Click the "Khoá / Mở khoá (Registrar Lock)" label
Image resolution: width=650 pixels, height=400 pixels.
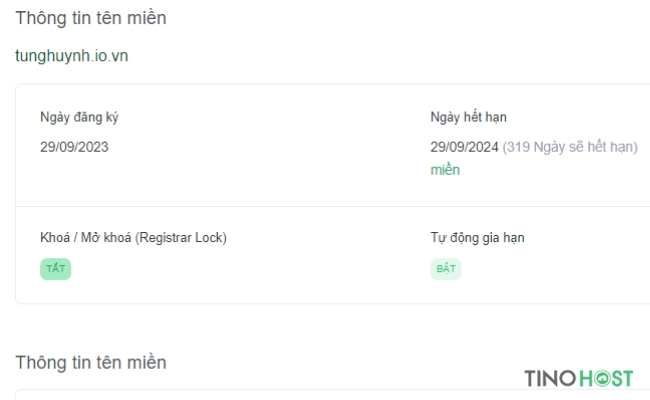133,238
